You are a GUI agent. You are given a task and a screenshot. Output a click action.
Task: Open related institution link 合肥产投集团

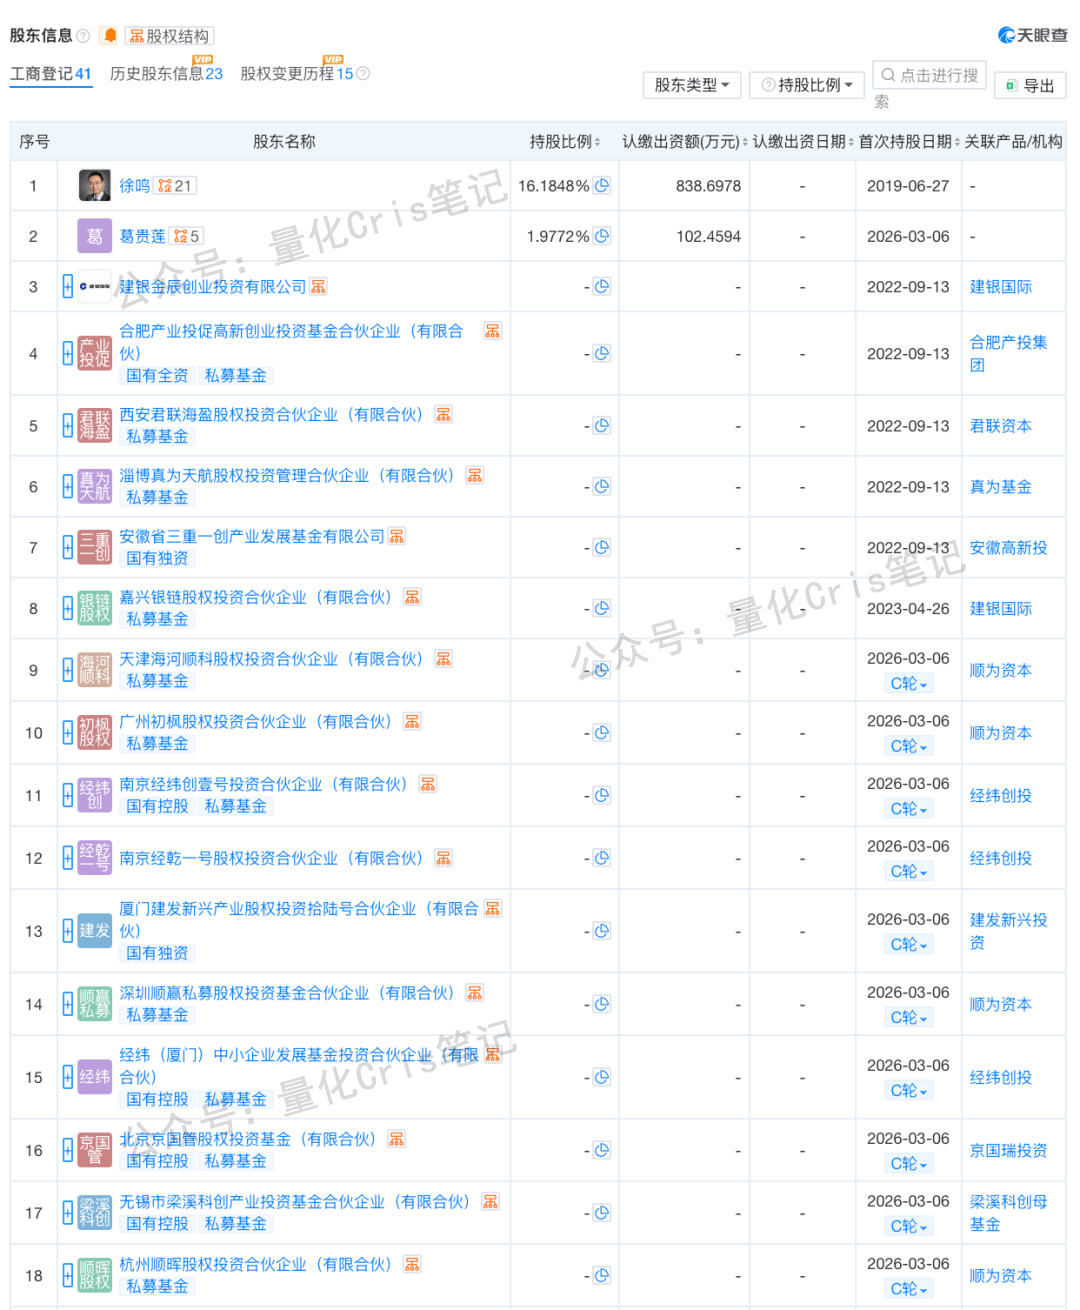coord(1008,354)
